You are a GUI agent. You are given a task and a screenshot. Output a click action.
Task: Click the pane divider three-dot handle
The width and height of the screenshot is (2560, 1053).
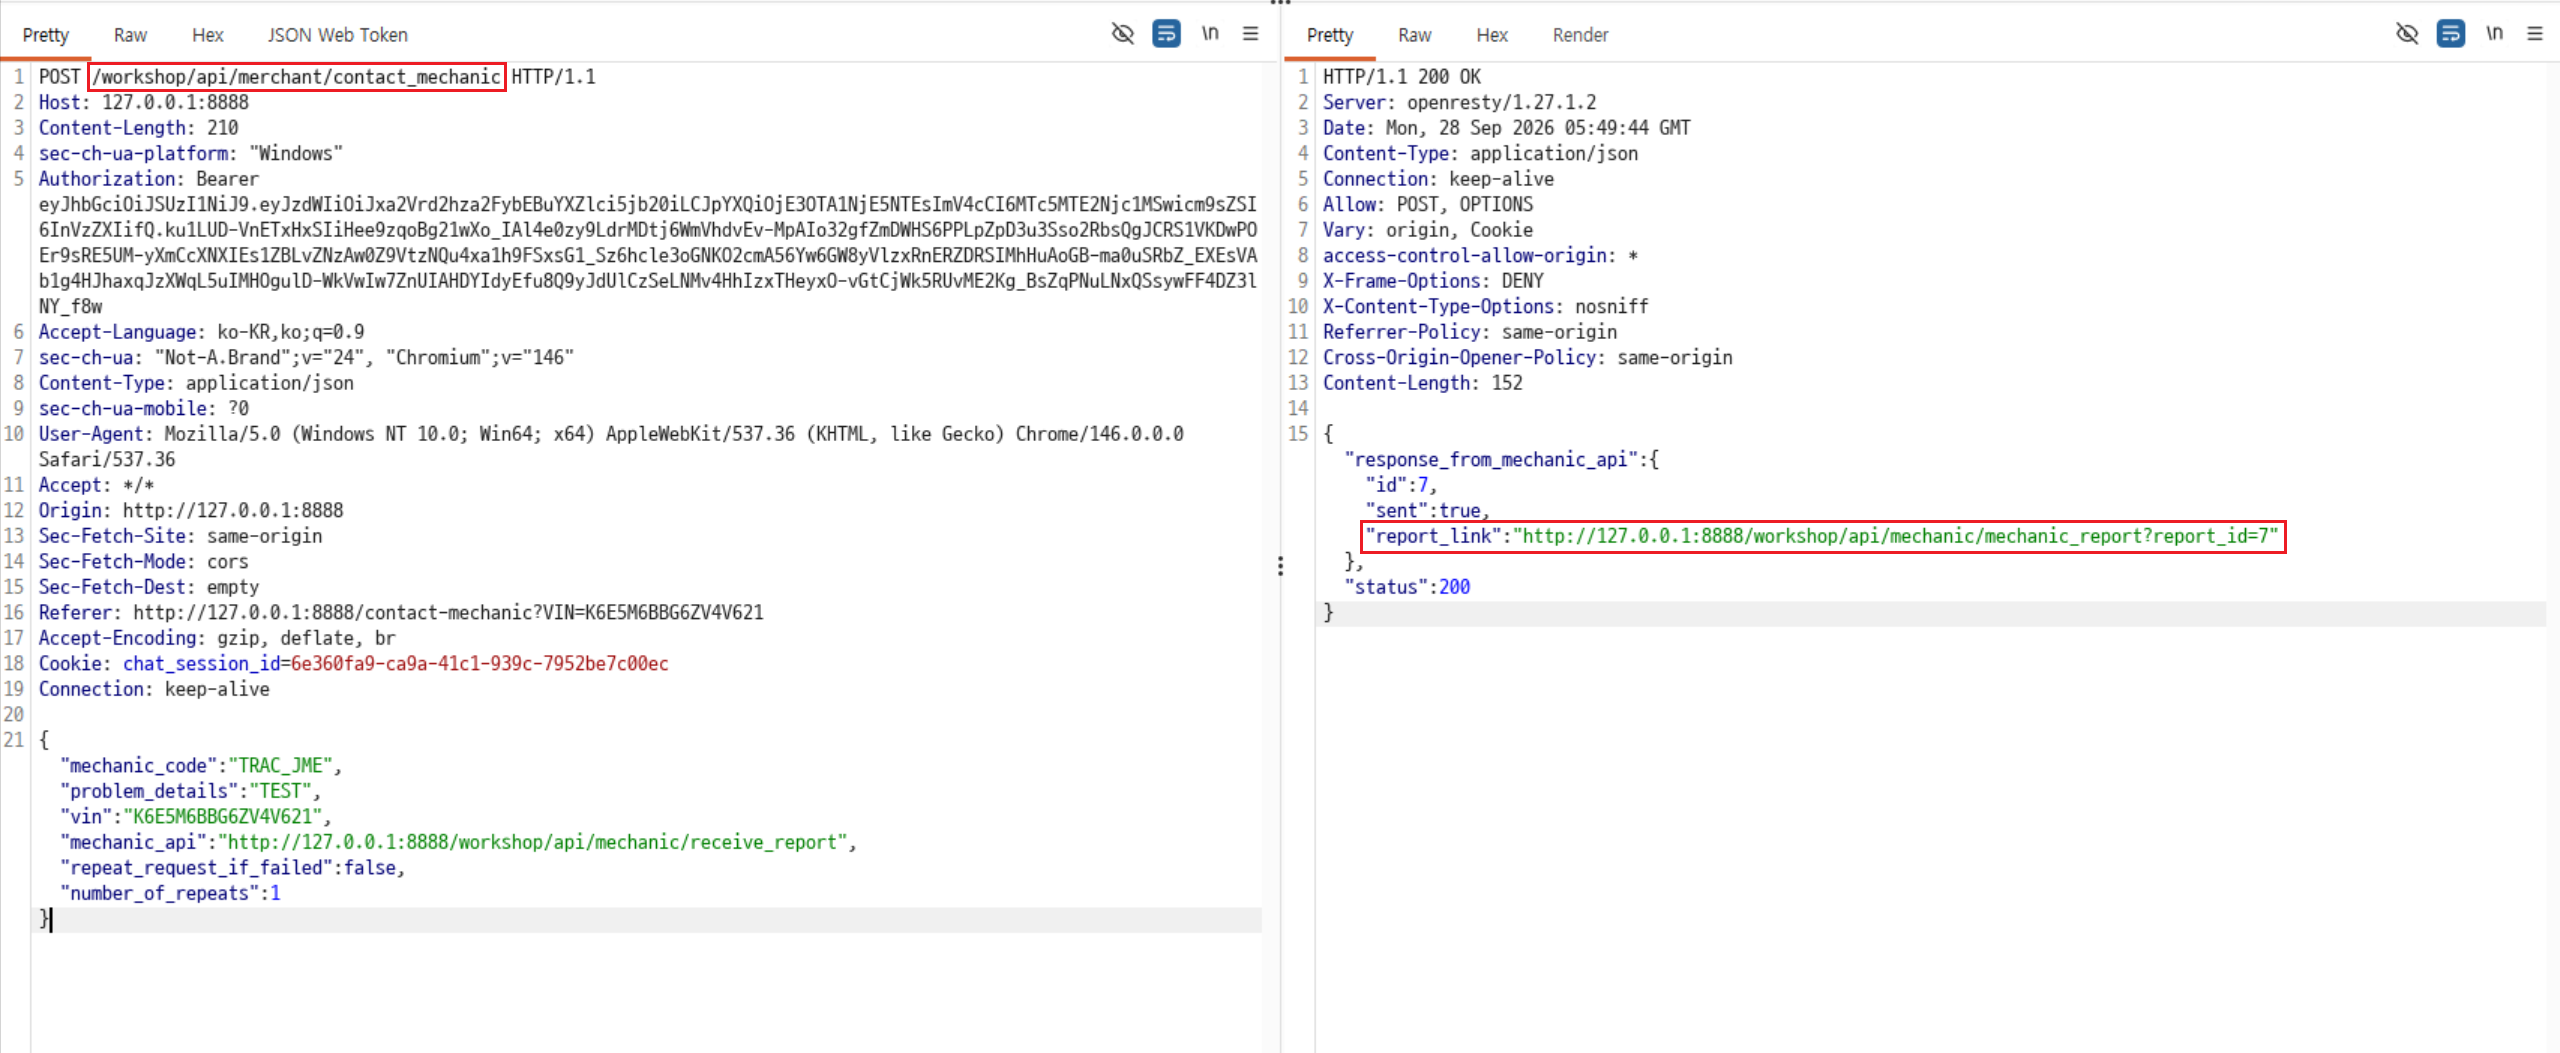tap(1280, 567)
